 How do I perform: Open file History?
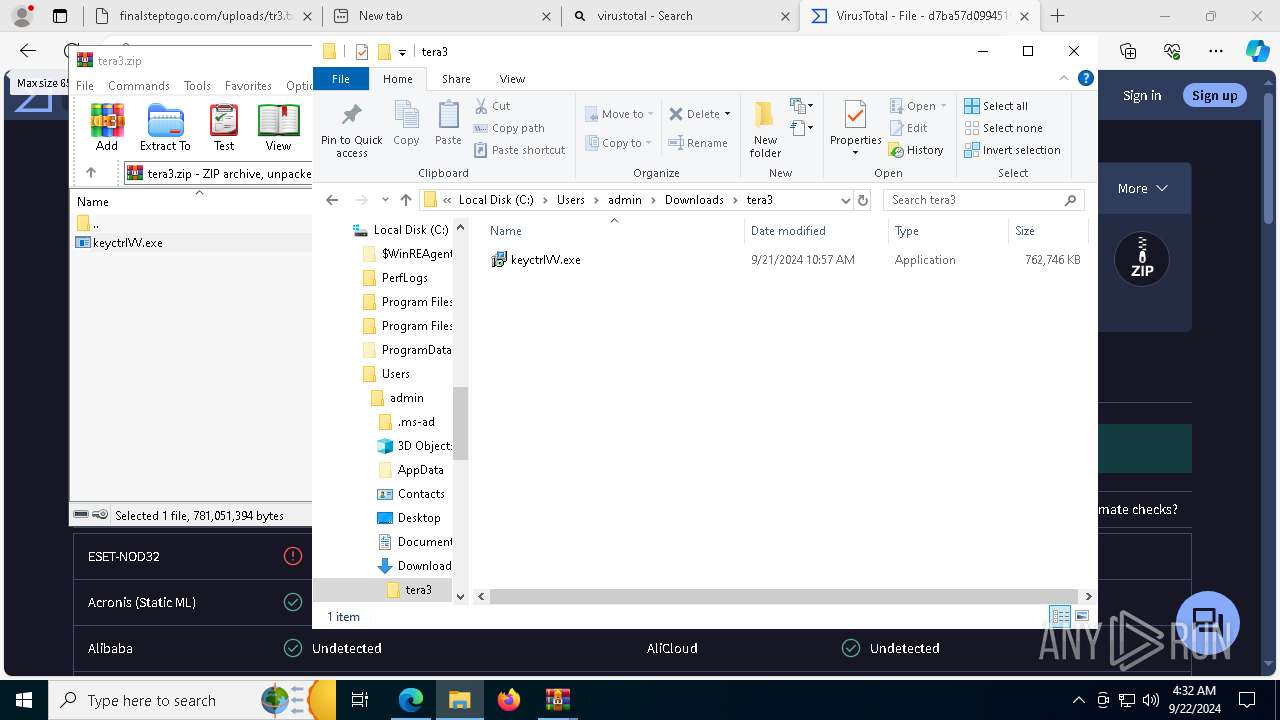point(916,150)
